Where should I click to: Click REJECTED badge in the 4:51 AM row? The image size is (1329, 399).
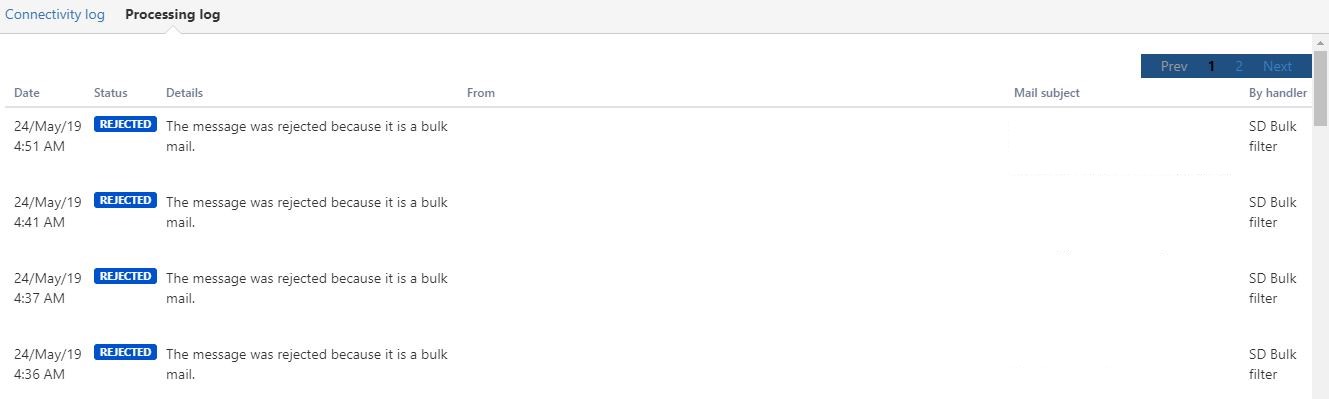point(125,125)
